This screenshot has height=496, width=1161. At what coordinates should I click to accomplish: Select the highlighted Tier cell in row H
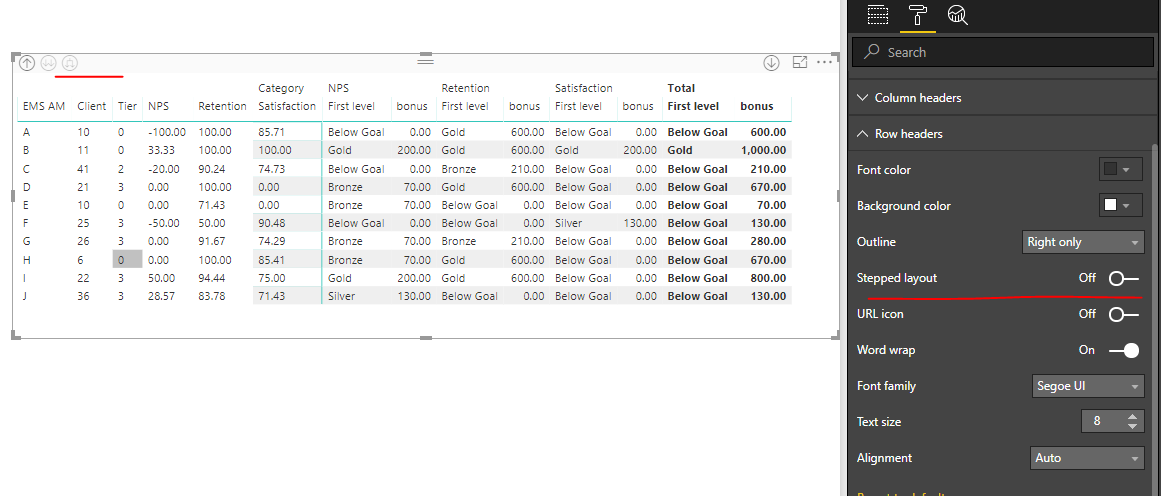[x=126, y=260]
